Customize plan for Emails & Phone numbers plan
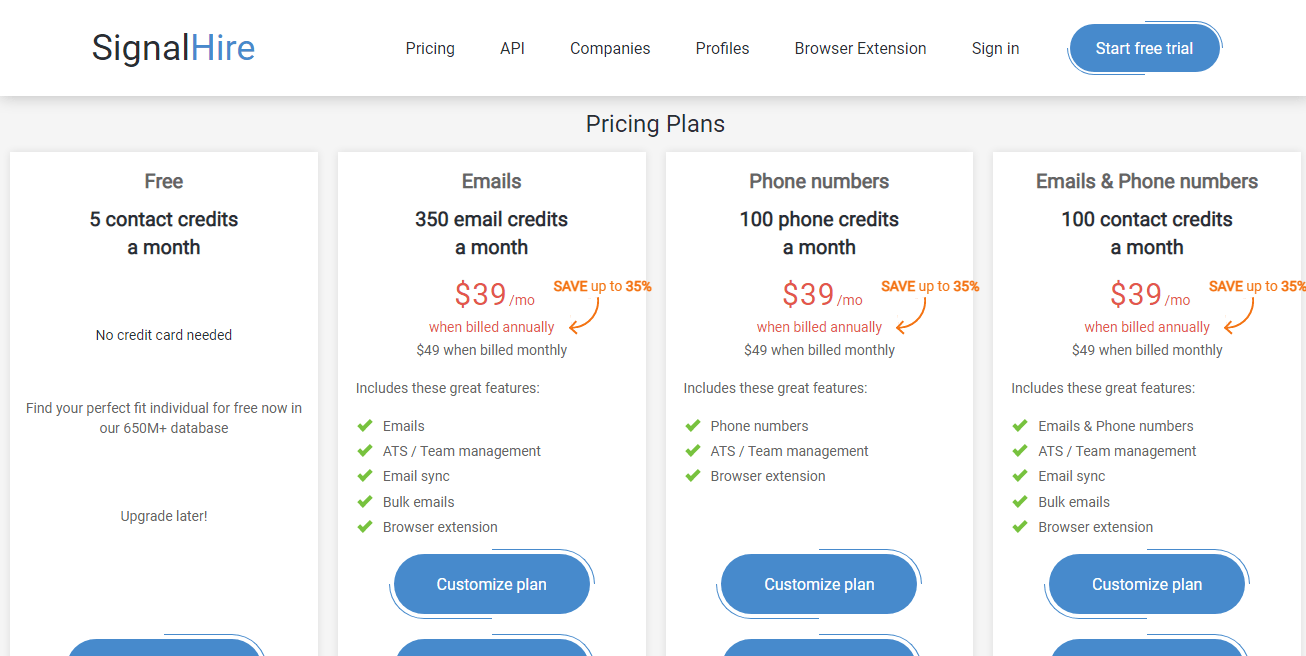 tap(1146, 584)
